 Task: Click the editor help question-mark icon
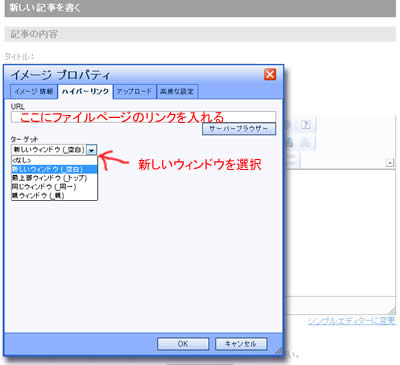[x=306, y=125]
